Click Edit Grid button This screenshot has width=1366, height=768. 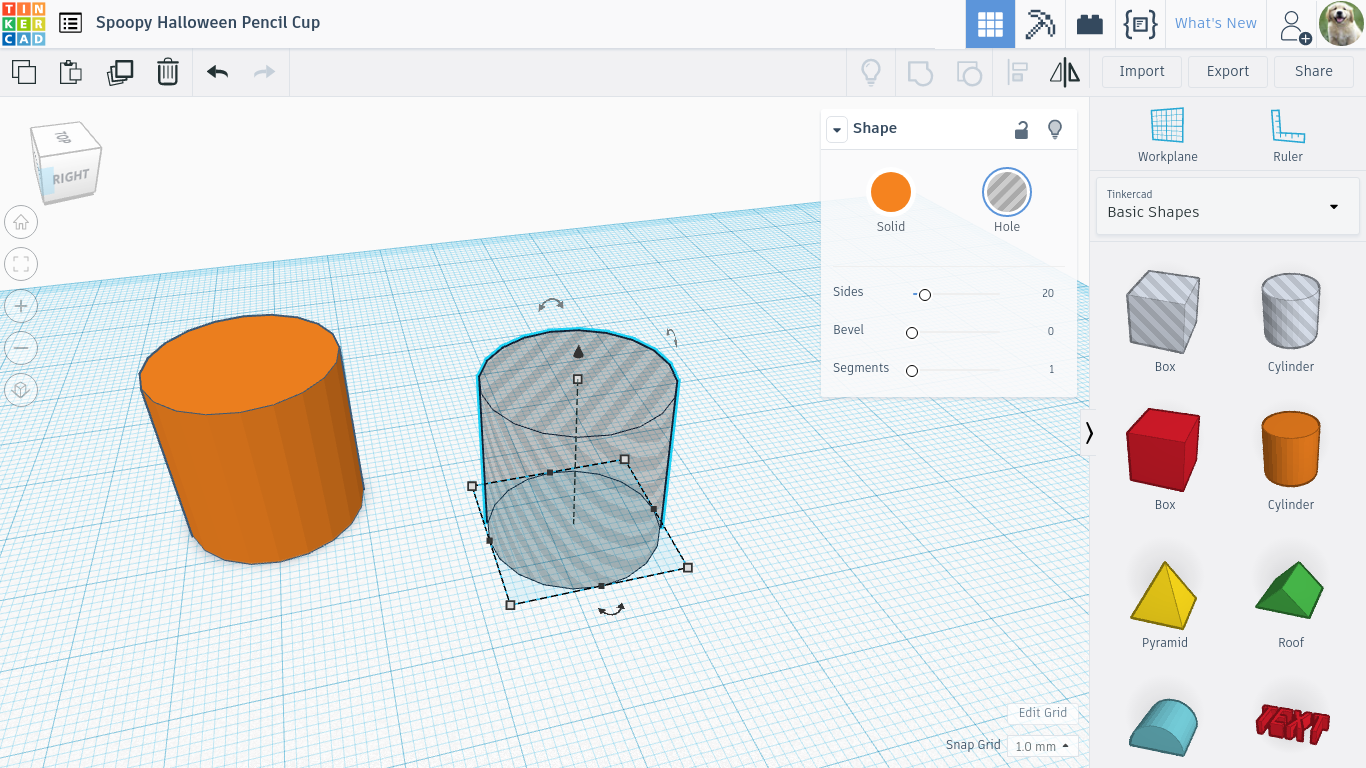(x=1042, y=713)
